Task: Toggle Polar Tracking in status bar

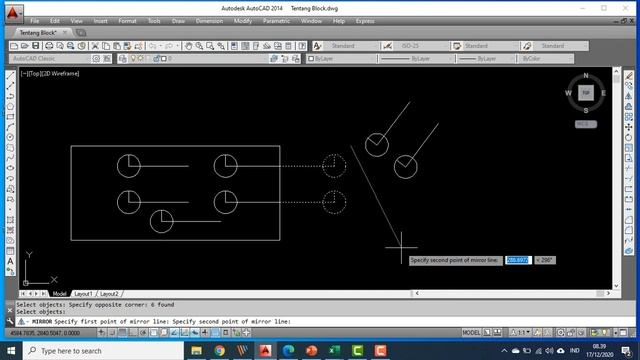Action: (143, 333)
